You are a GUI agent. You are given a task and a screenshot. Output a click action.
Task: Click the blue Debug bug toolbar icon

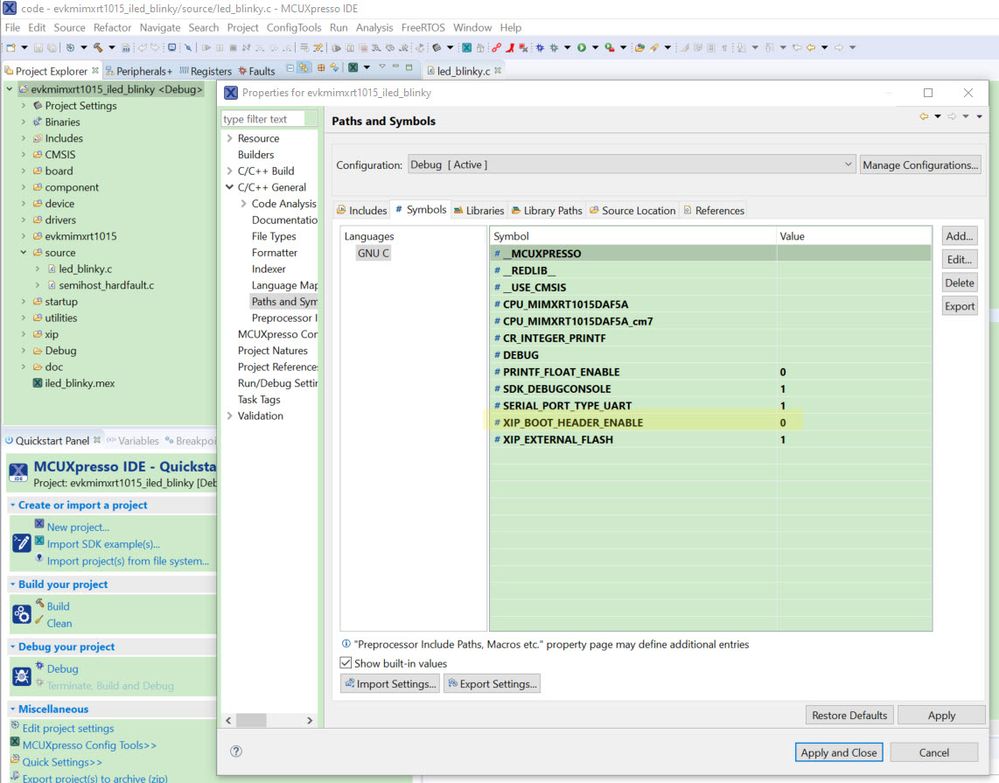[540, 47]
